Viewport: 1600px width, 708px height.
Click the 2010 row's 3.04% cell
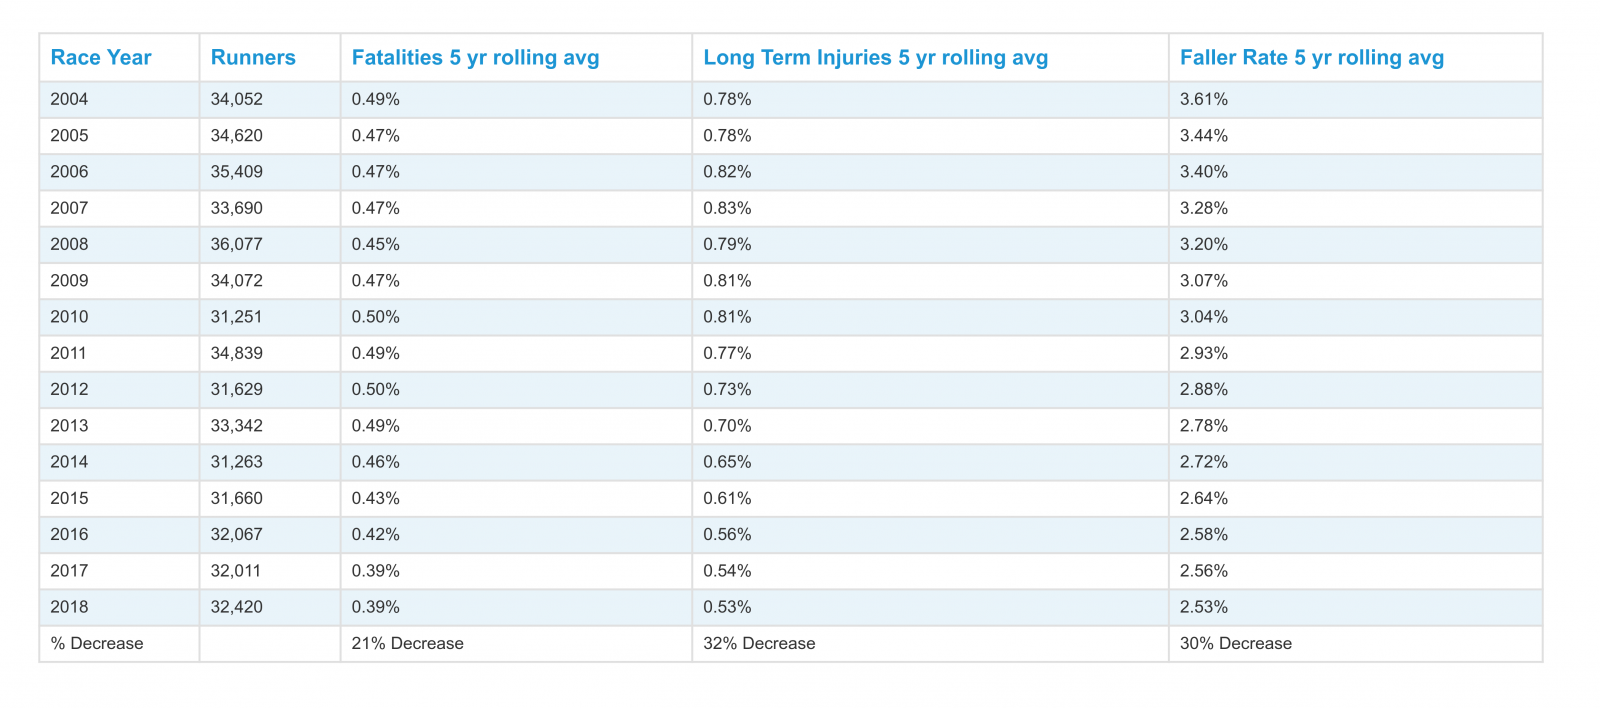pyautogui.click(x=1203, y=317)
